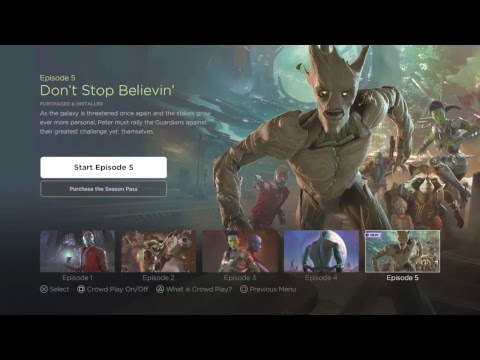Click the highlighted Episode 5 thumbnail
Image resolution: width=480 pixels, height=360 pixels.
coord(403,251)
